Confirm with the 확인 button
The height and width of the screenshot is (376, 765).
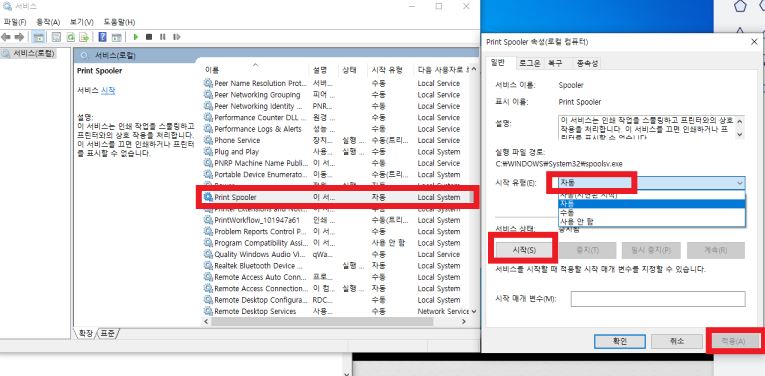point(619,341)
